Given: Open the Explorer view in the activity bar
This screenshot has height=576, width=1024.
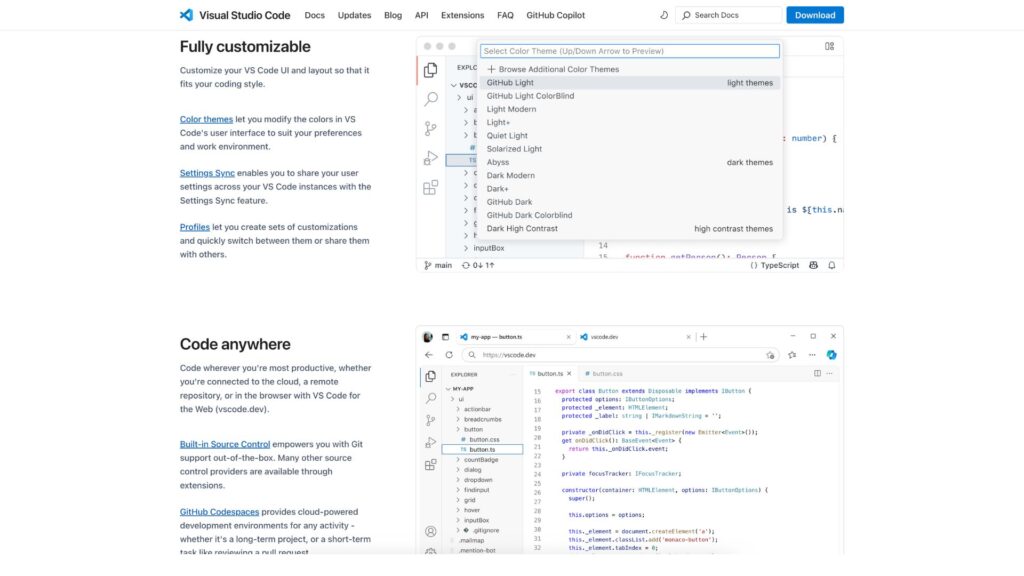Looking at the screenshot, I should pyautogui.click(x=431, y=69).
